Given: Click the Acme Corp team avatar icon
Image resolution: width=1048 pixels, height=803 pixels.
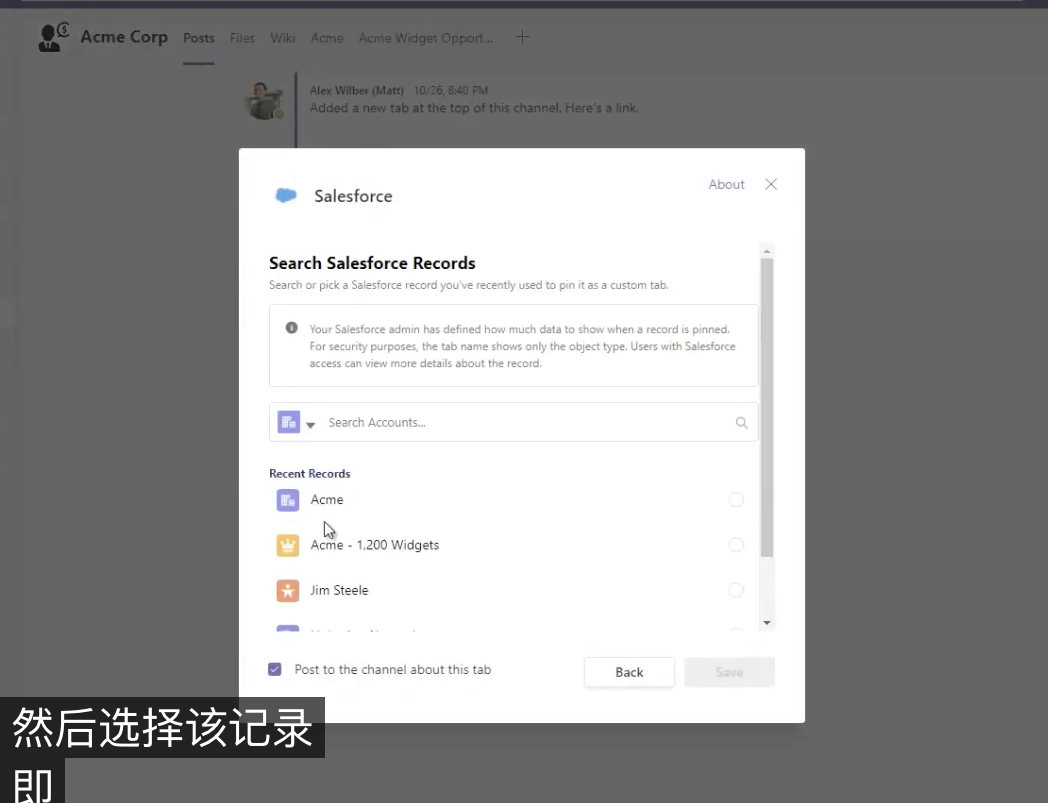Looking at the screenshot, I should (54, 37).
